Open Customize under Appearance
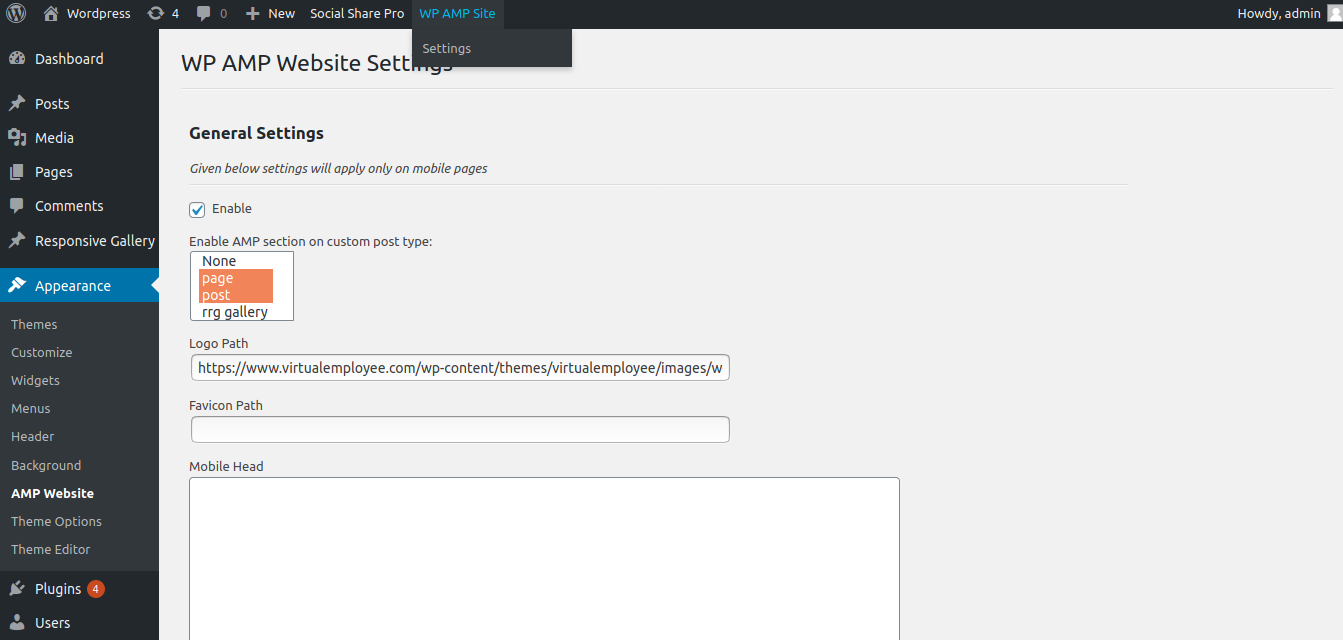 pyautogui.click(x=42, y=352)
